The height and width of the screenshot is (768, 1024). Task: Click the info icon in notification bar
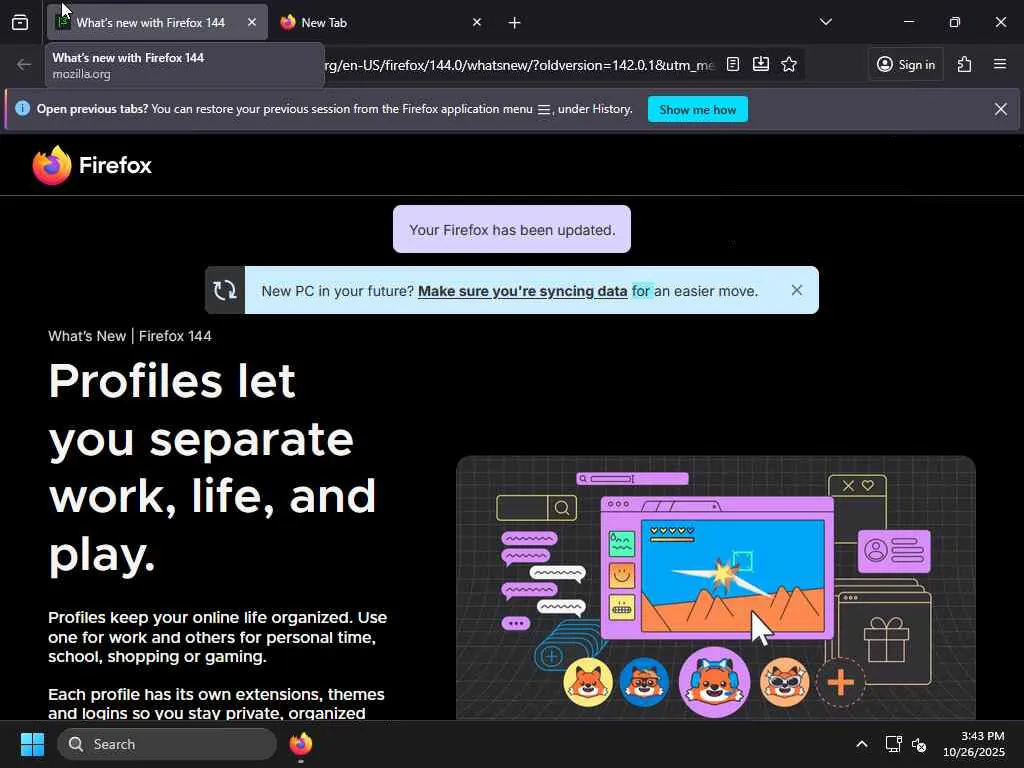22,108
